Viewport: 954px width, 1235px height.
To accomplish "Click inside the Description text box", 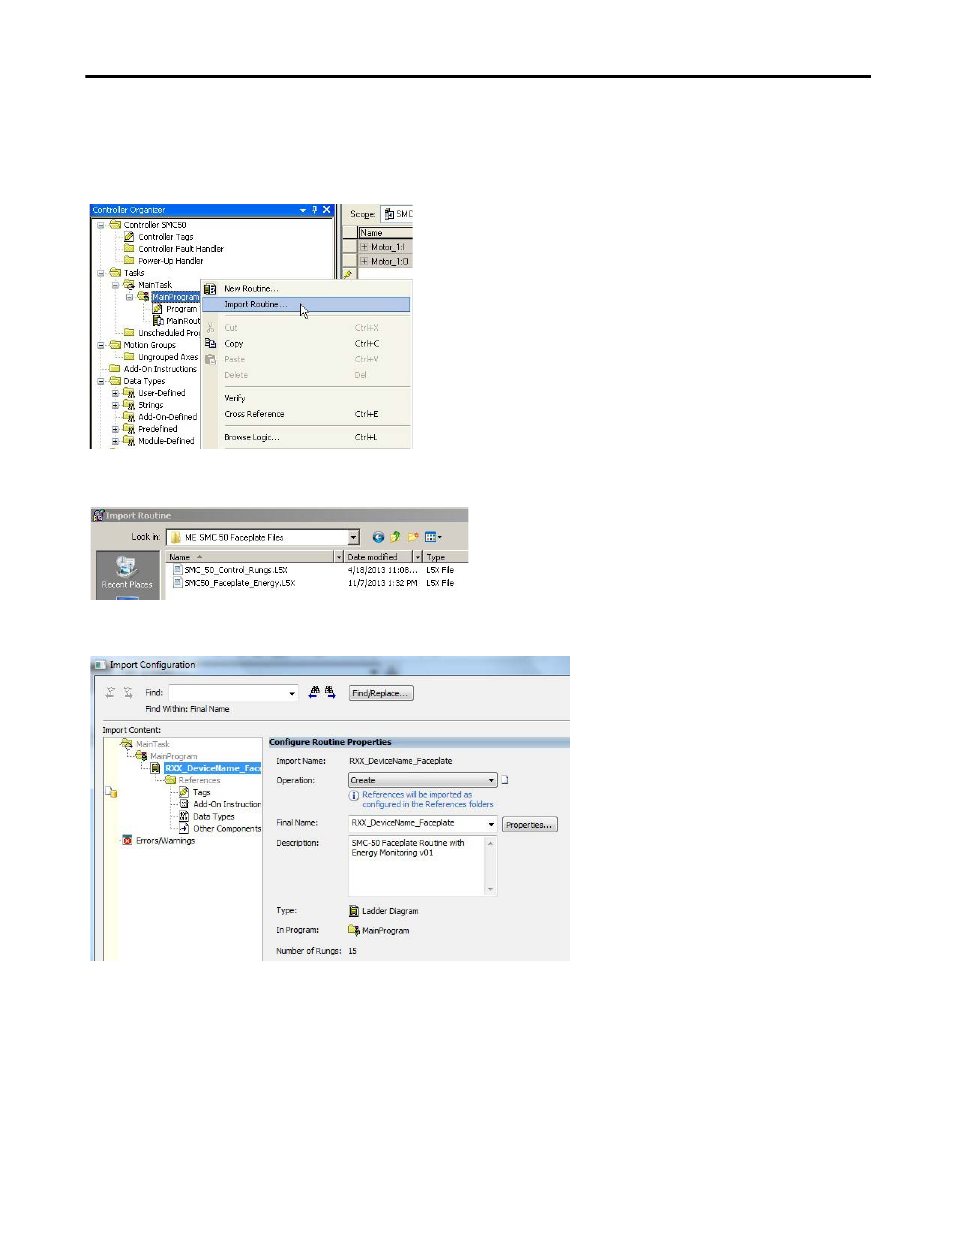I will (416, 866).
